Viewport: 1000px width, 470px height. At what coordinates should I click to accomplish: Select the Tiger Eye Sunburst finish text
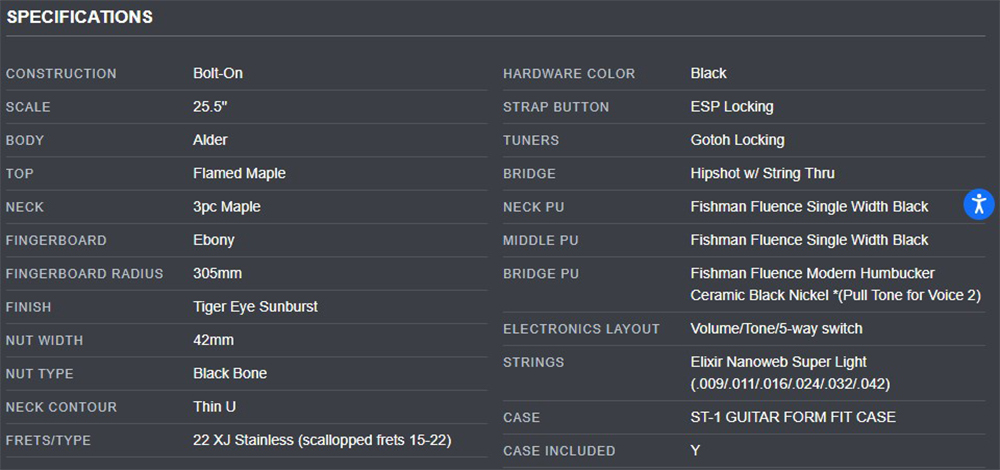pos(255,307)
